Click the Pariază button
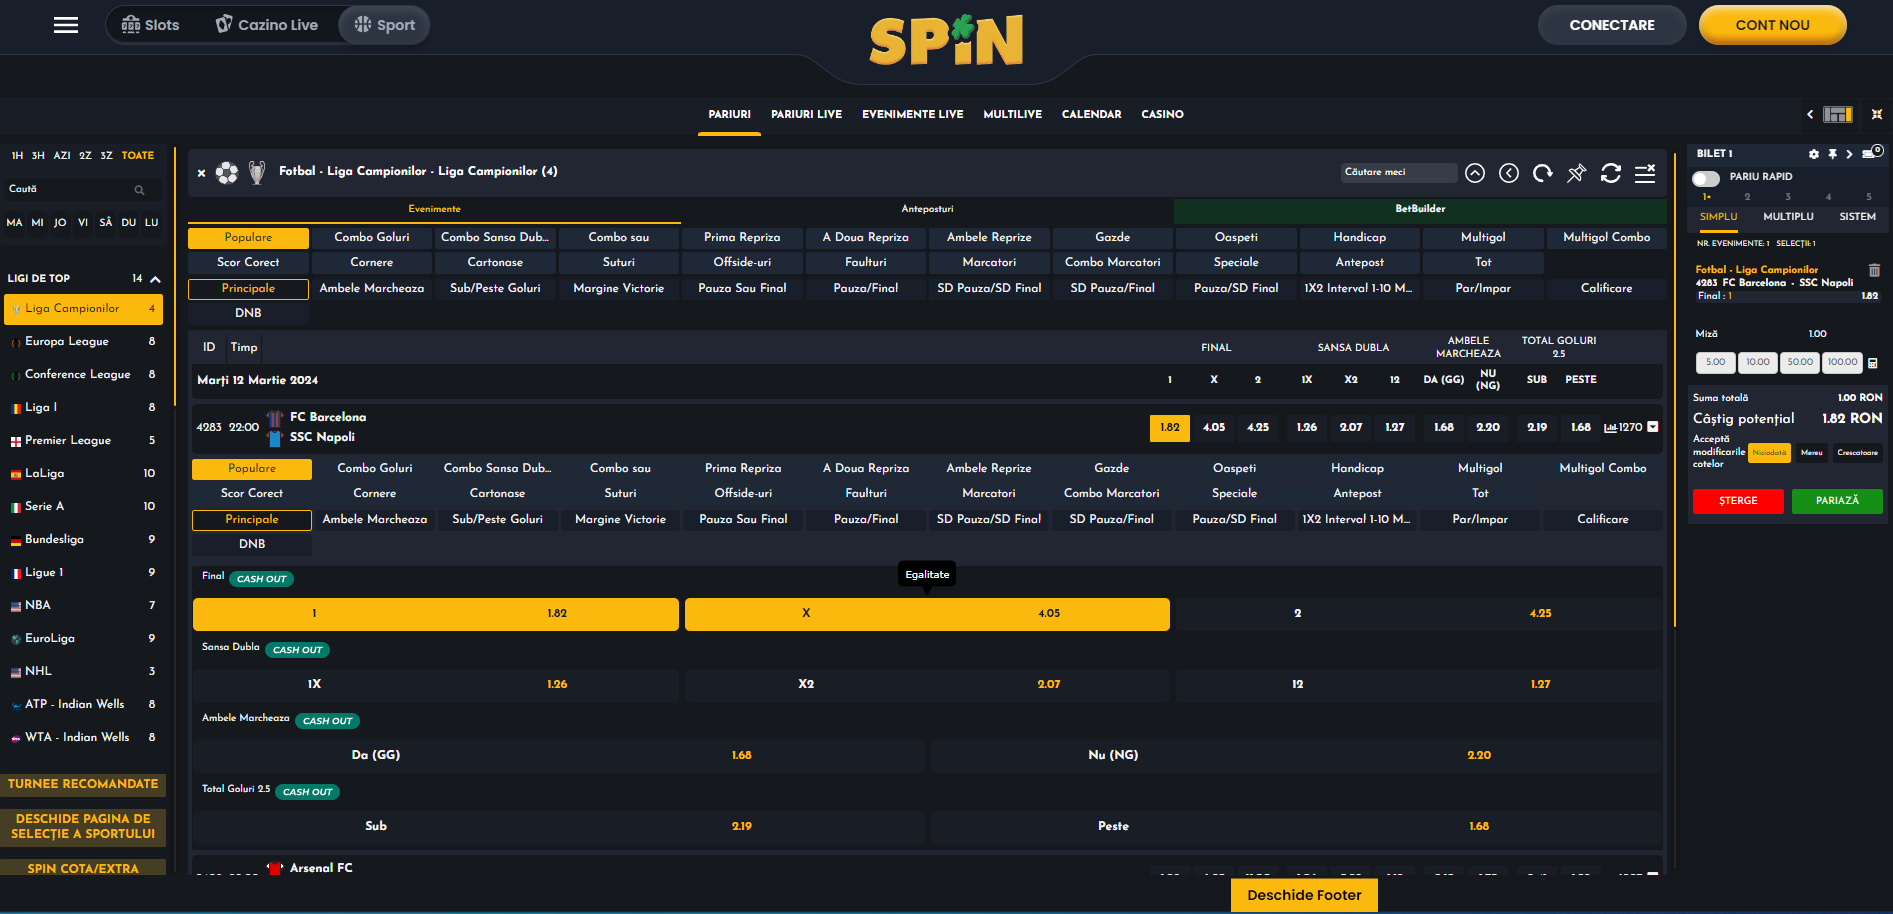 click(1837, 501)
